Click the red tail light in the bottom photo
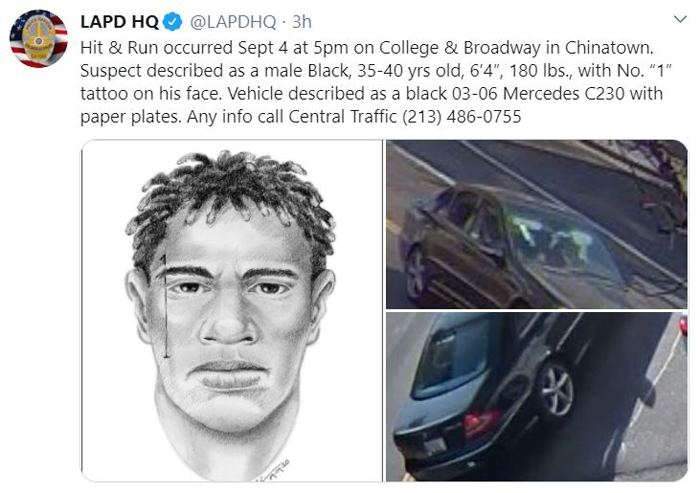This screenshot has width=700, height=493. (482, 423)
